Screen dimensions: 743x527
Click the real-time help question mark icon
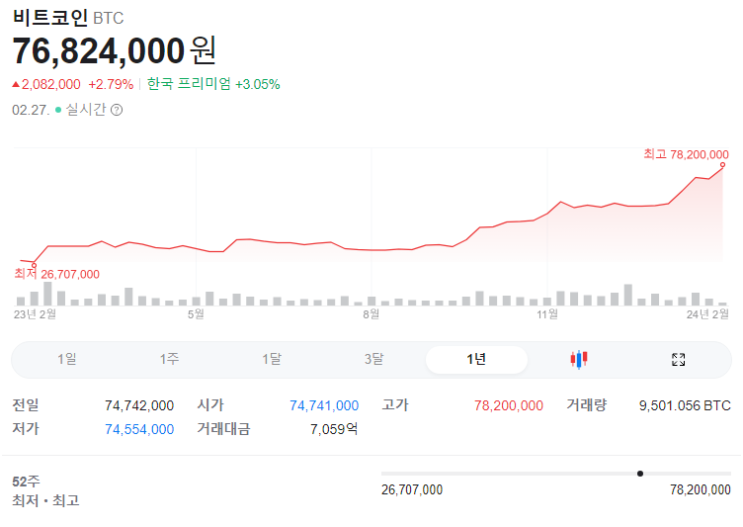coord(117,110)
